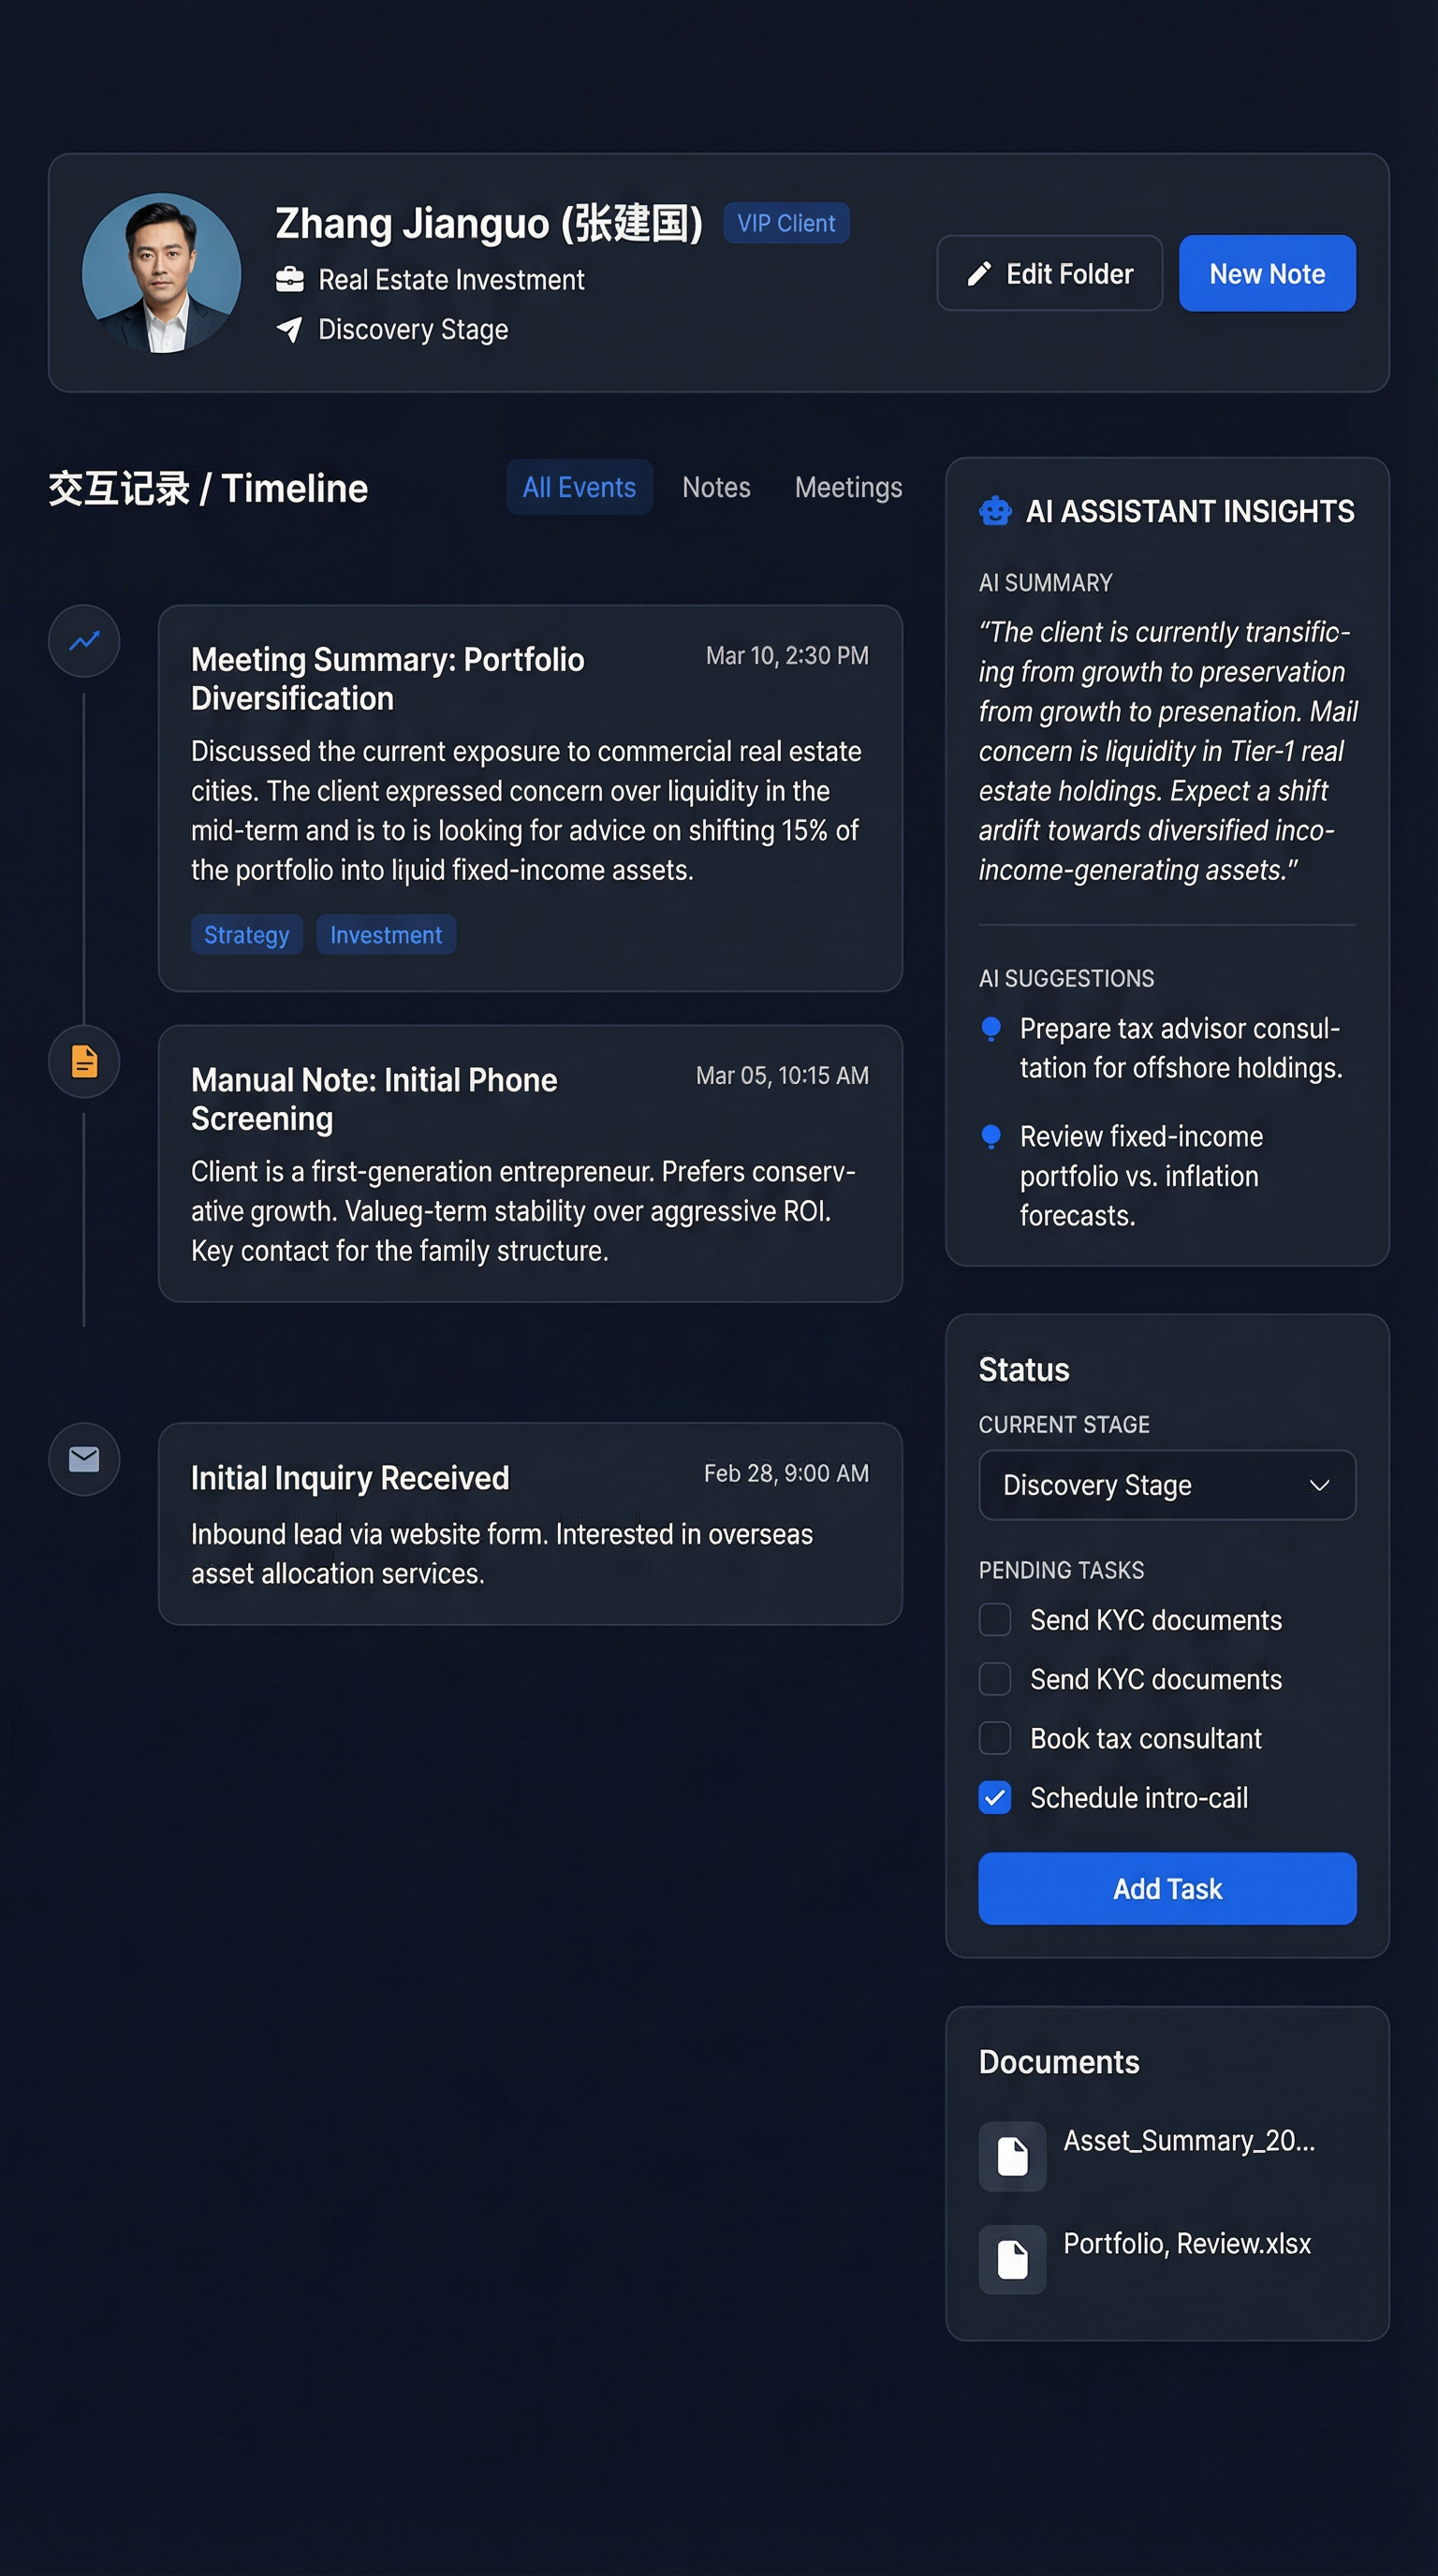The image size is (1438, 2576).
Task: Click the briefcase icon near Real Estate Investment
Action: pyautogui.click(x=289, y=279)
